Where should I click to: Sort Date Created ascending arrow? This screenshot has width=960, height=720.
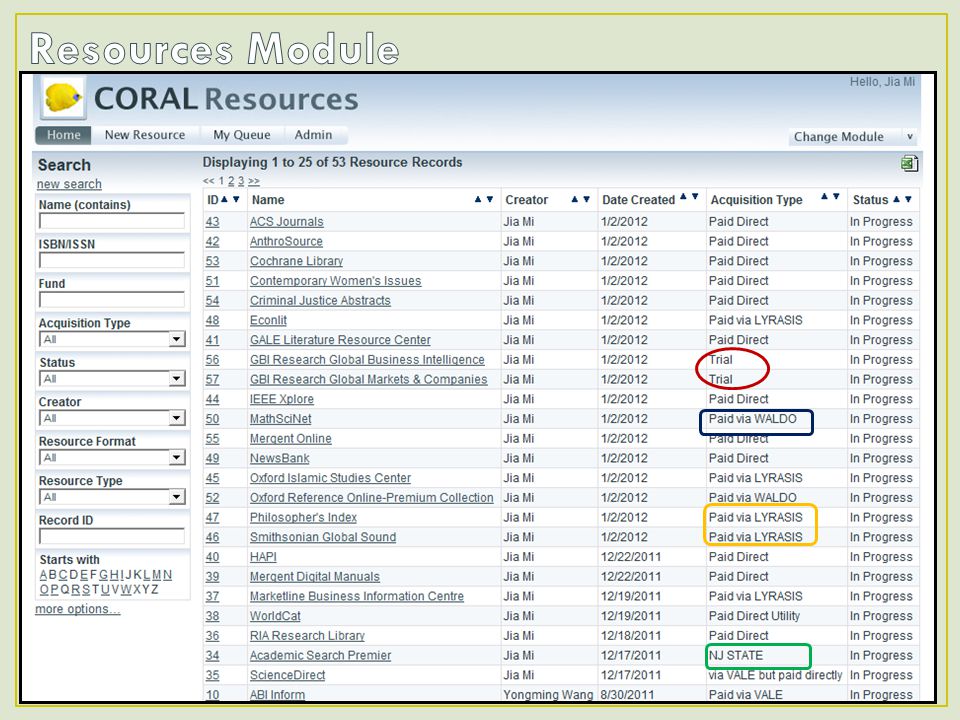[x=683, y=197]
